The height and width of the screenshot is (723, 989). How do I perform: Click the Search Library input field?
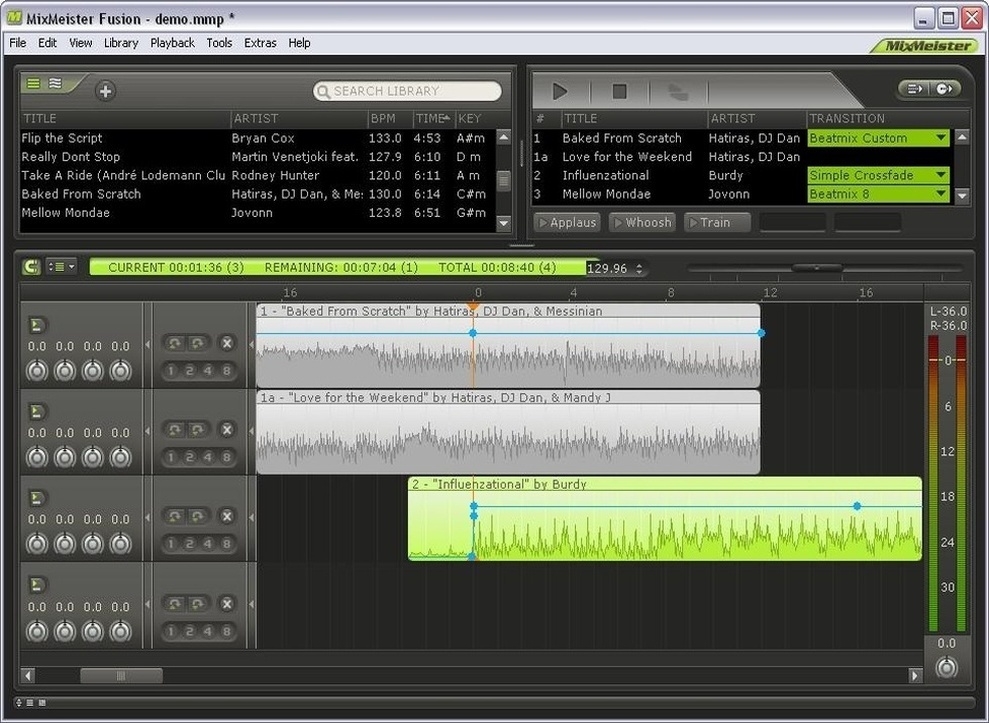pos(408,91)
